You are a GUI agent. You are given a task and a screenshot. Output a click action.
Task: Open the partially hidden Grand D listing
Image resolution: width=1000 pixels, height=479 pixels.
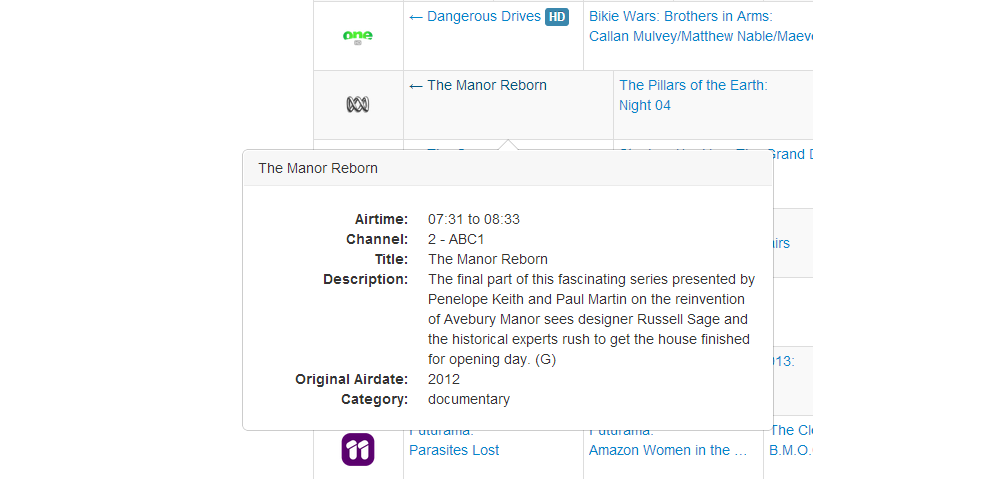[790, 155]
